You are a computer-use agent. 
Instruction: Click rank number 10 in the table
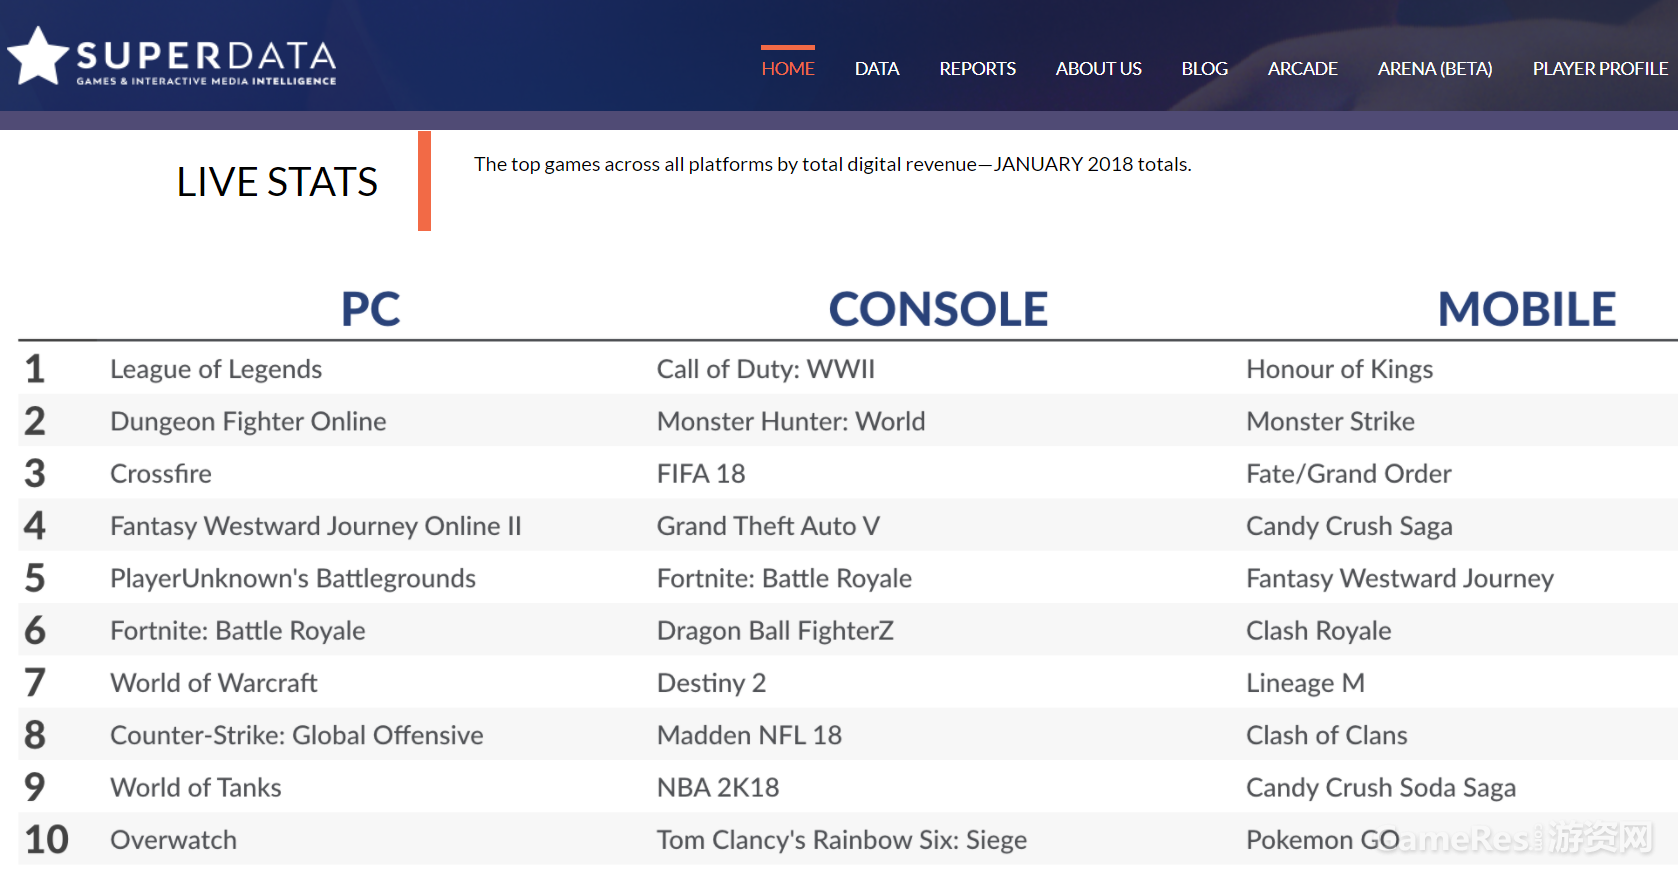point(47,840)
